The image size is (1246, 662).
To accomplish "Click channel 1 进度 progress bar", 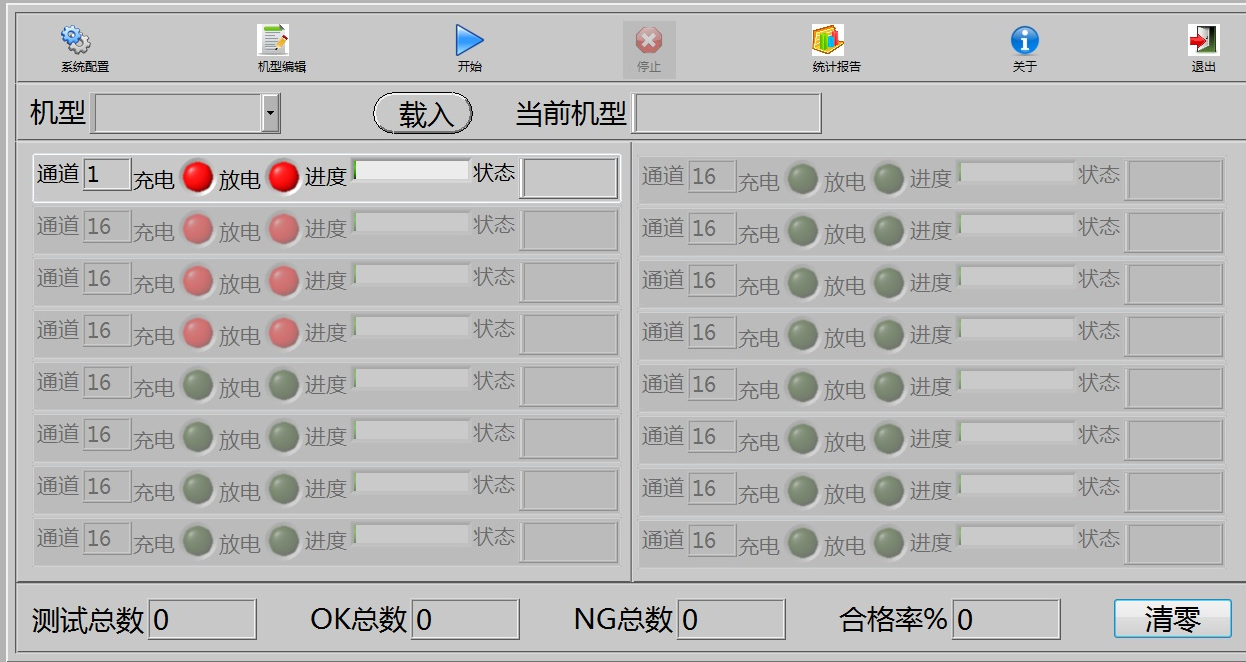I will (x=411, y=171).
